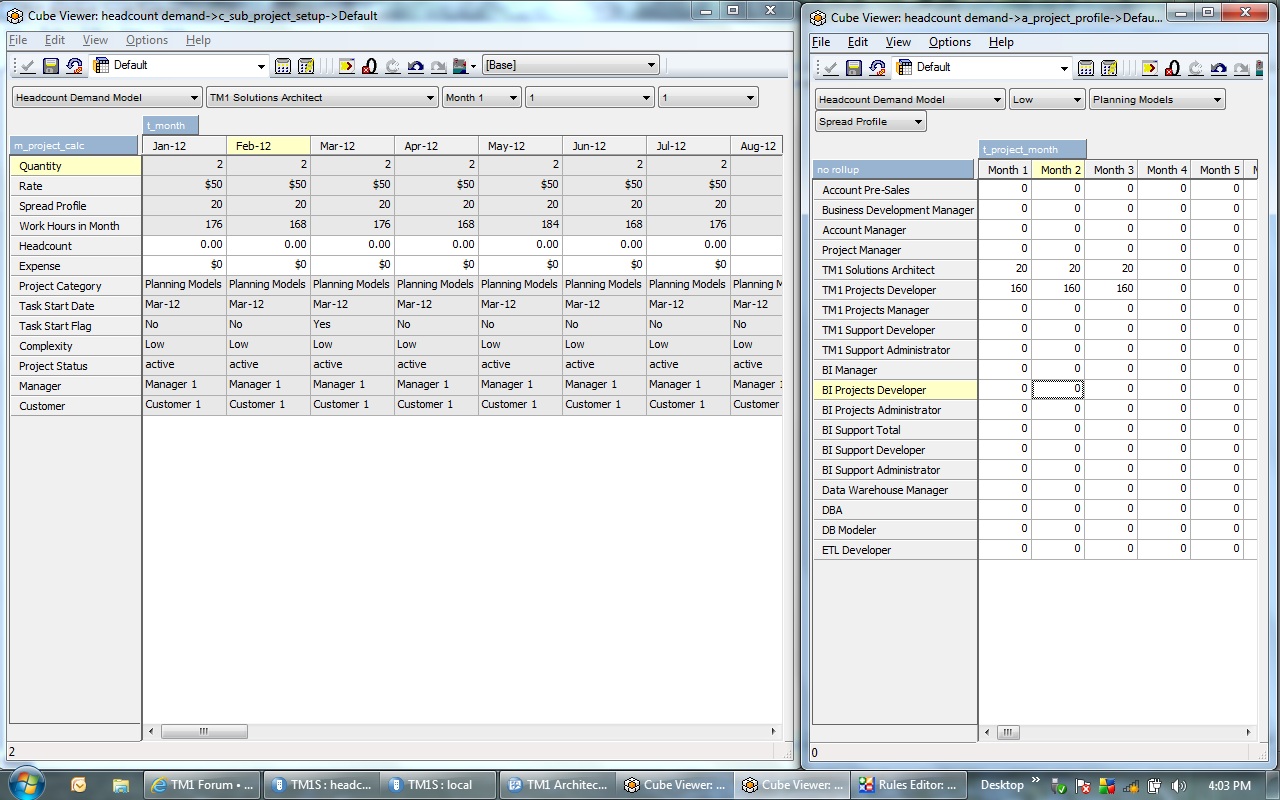Select the BI Projects Developer row header
The width and height of the screenshot is (1280, 800).
895,390
